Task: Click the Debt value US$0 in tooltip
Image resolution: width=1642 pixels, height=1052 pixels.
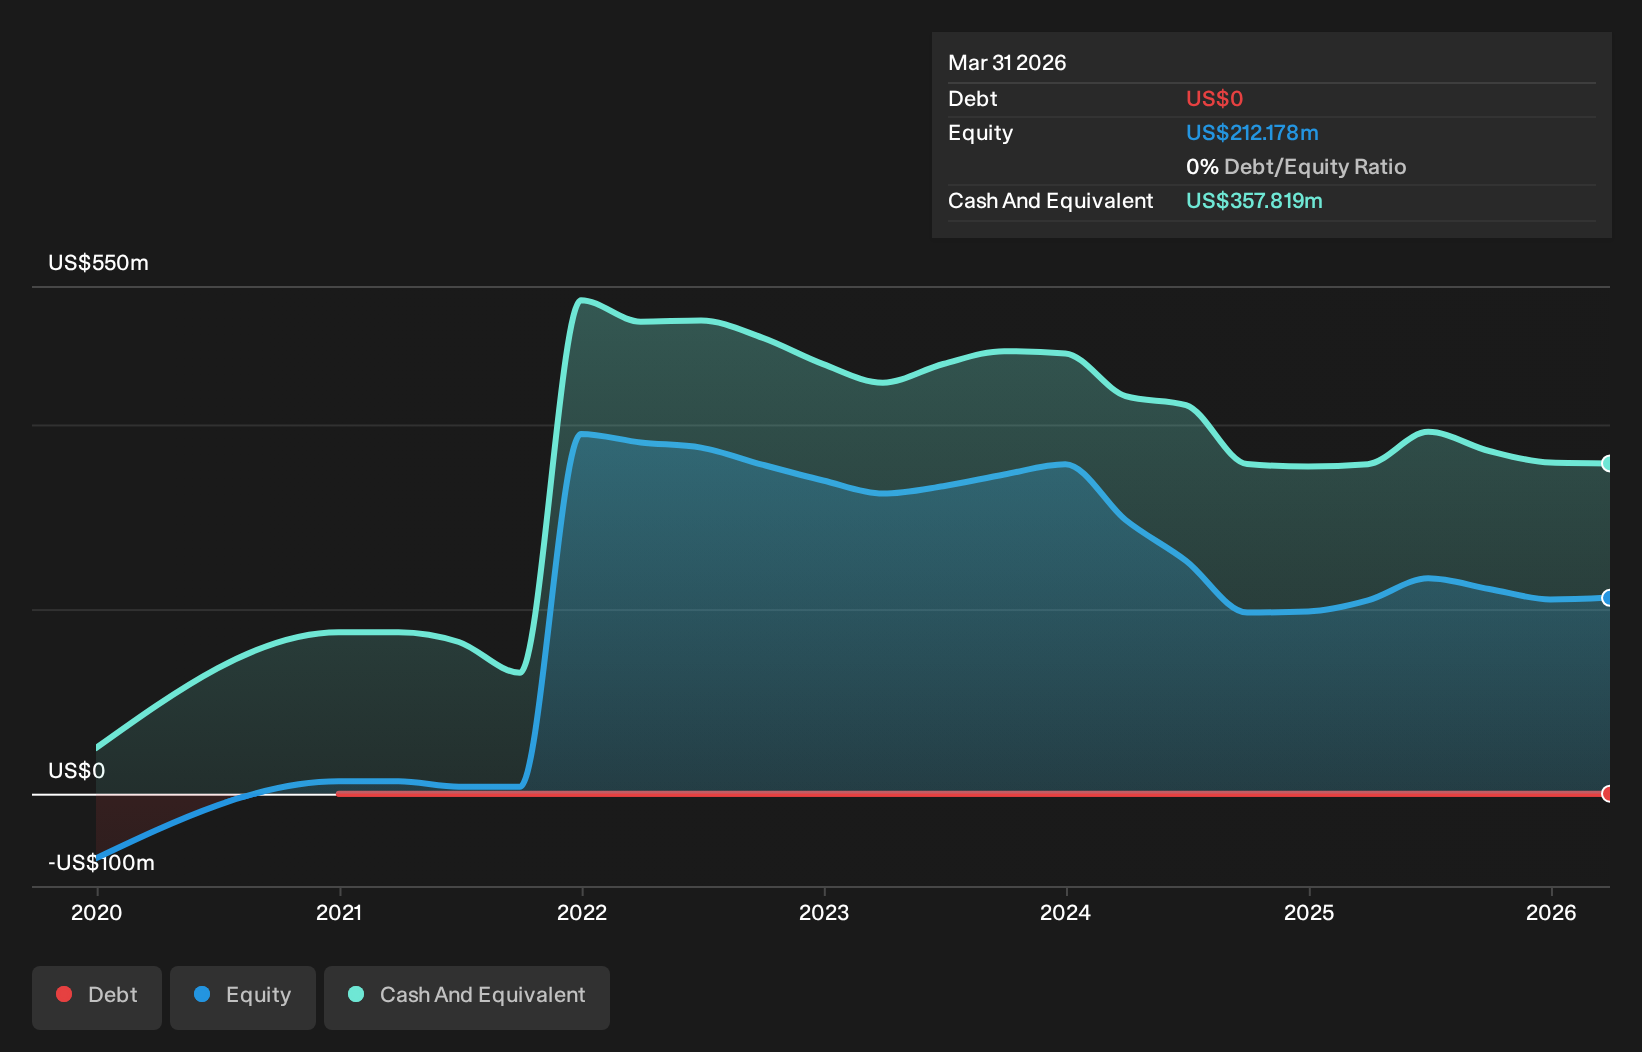Action: point(1214,99)
